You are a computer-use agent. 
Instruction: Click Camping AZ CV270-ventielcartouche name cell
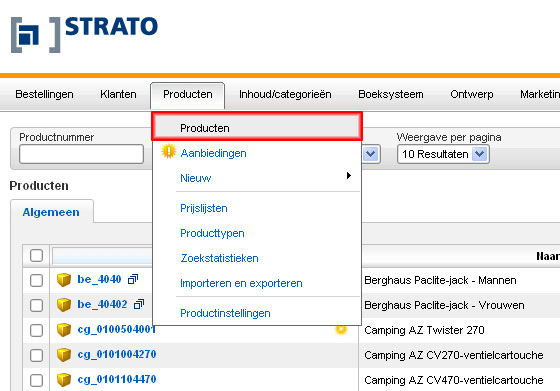[454, 355]
